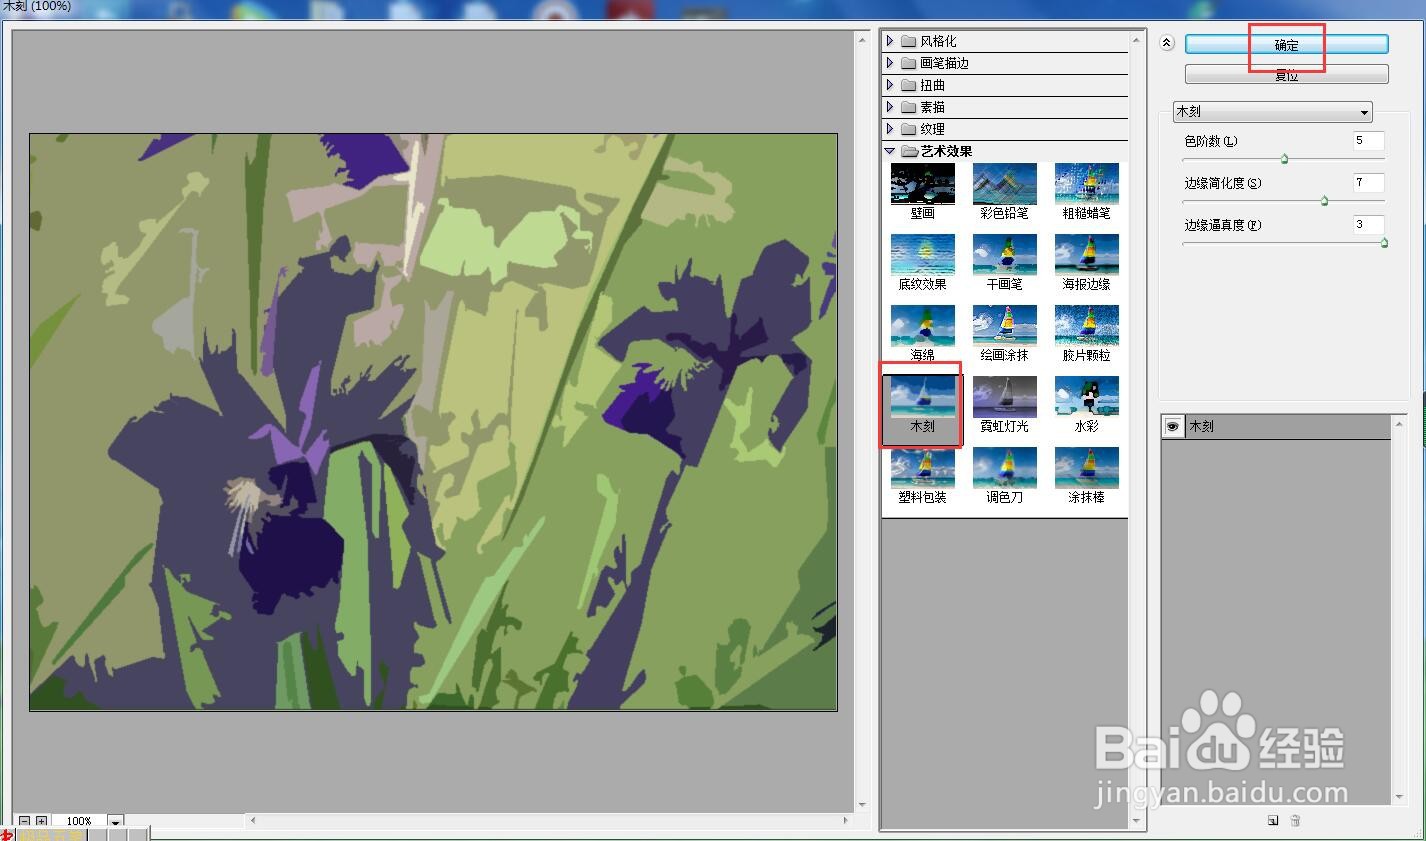Click the 边缘简化度 (S) label
The image size is (1426, 841).
click(1223, 183)
